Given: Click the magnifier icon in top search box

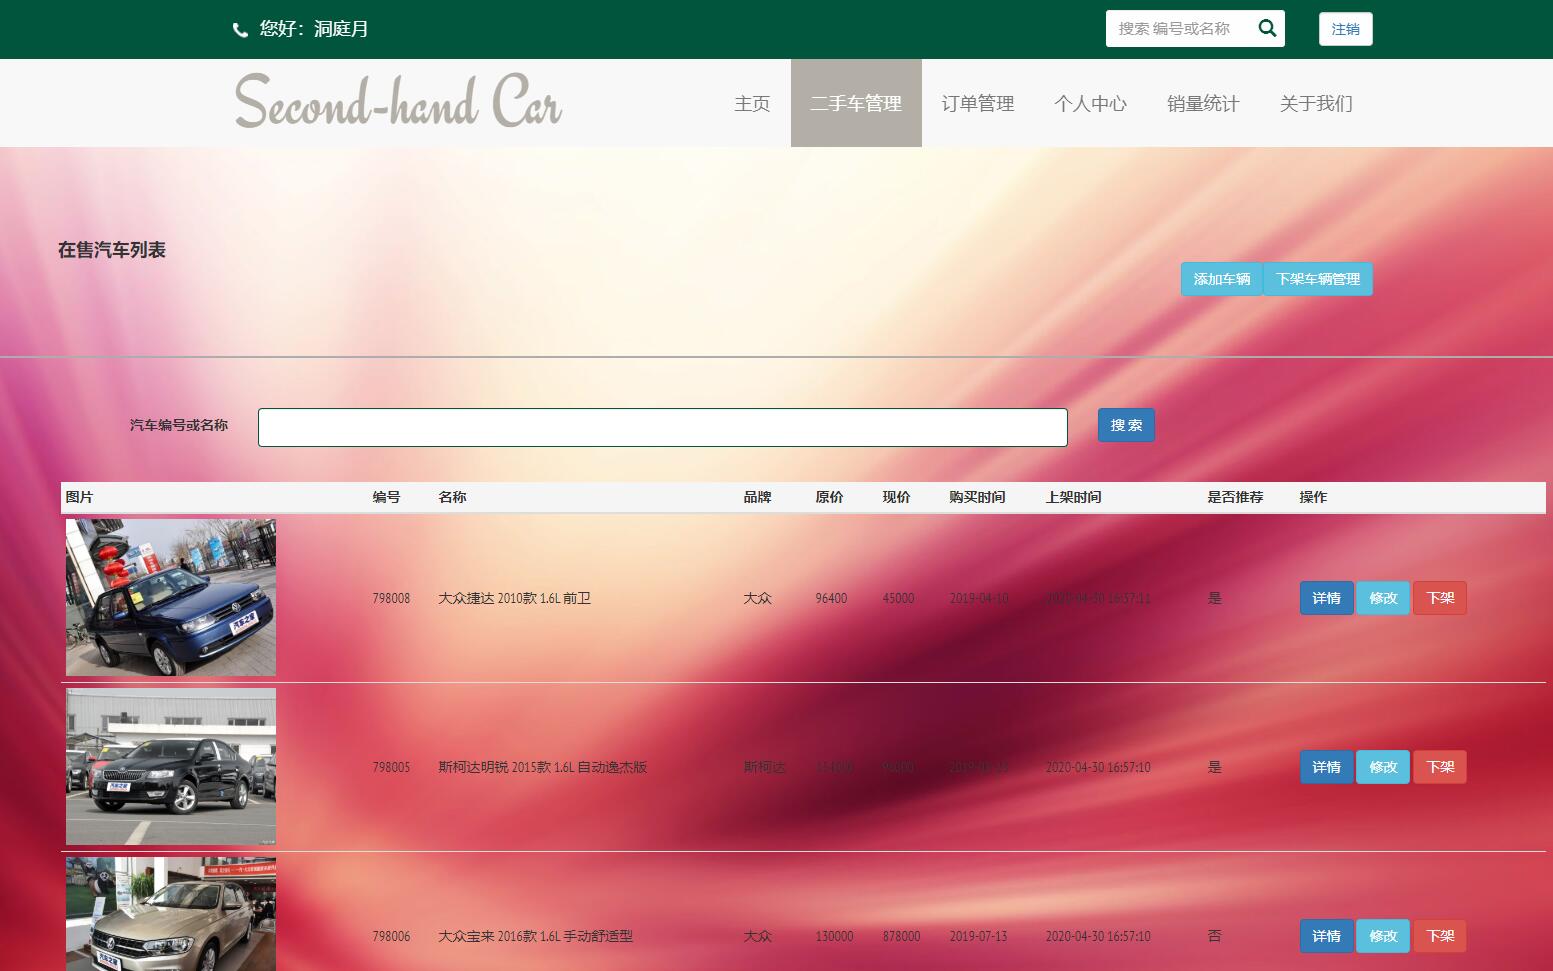Looking at the screenshot, I should (1267, 28).
